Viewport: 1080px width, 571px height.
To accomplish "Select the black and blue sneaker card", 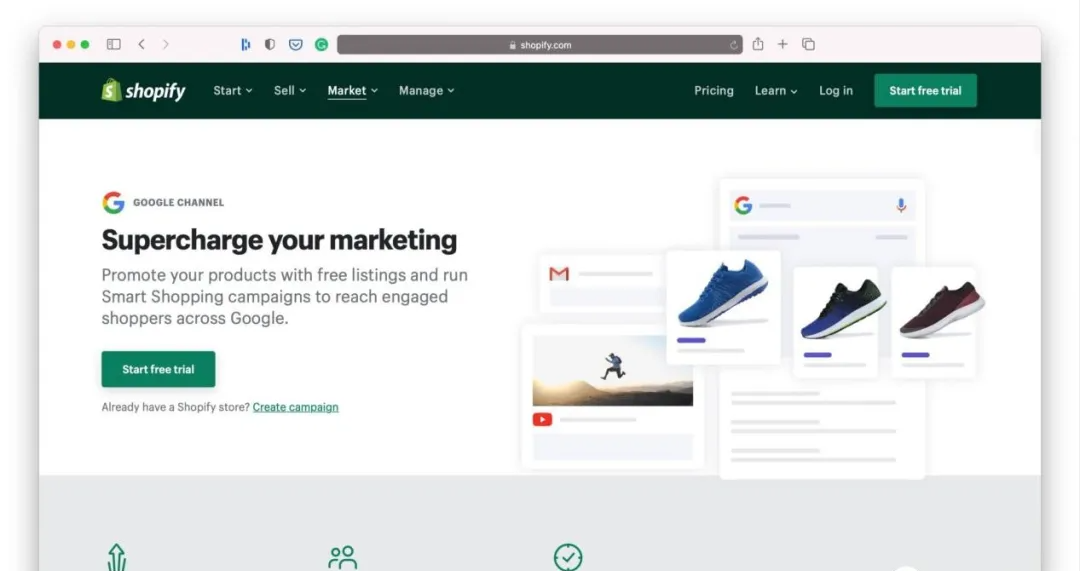I will click(835, 322).
